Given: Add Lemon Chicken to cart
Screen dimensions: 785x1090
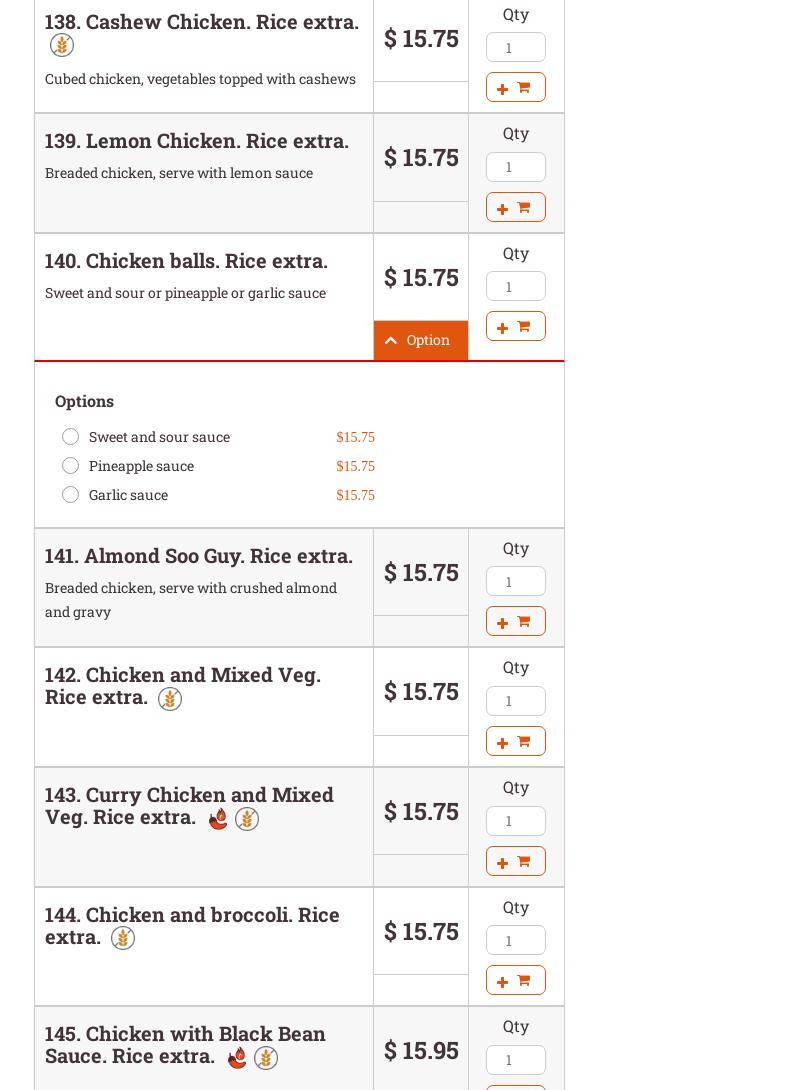Looking at the screenshot, I should coord(515,207).
